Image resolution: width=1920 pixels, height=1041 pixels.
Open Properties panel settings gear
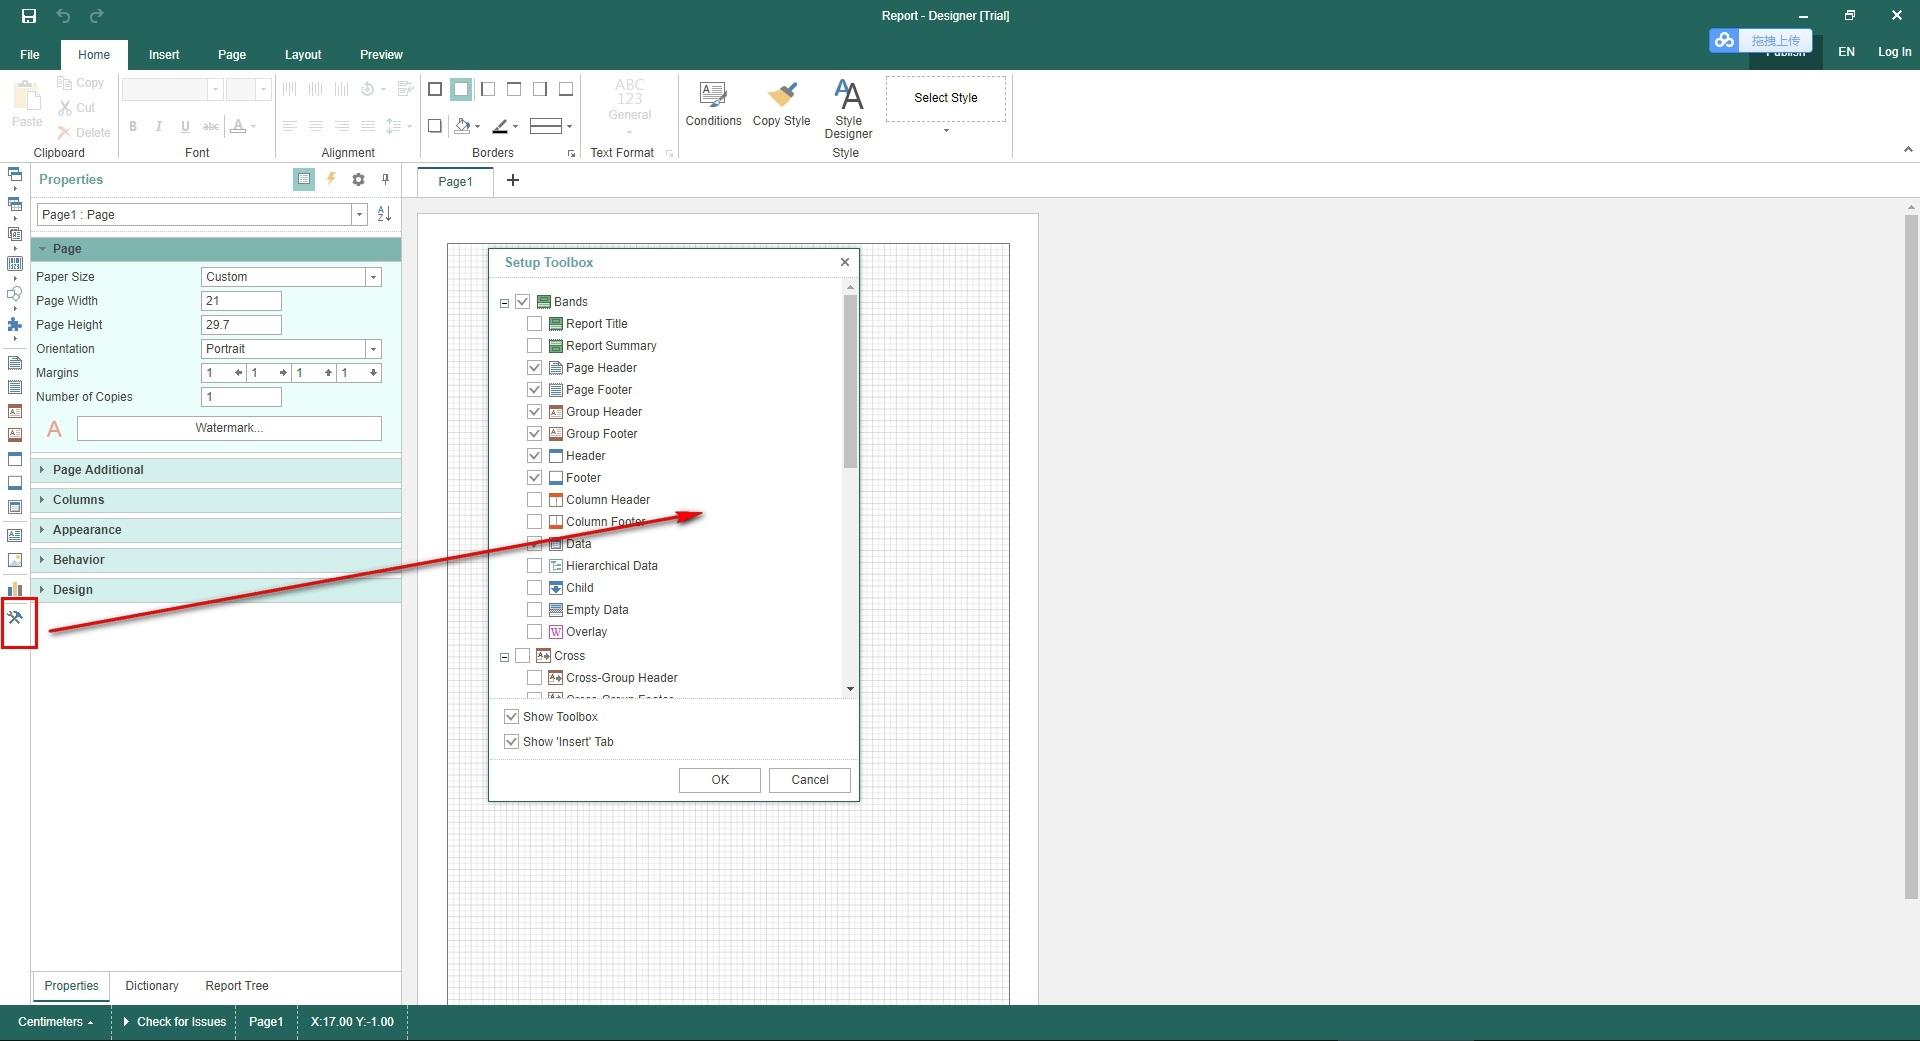pyautogui.click(x=358, y=180)
